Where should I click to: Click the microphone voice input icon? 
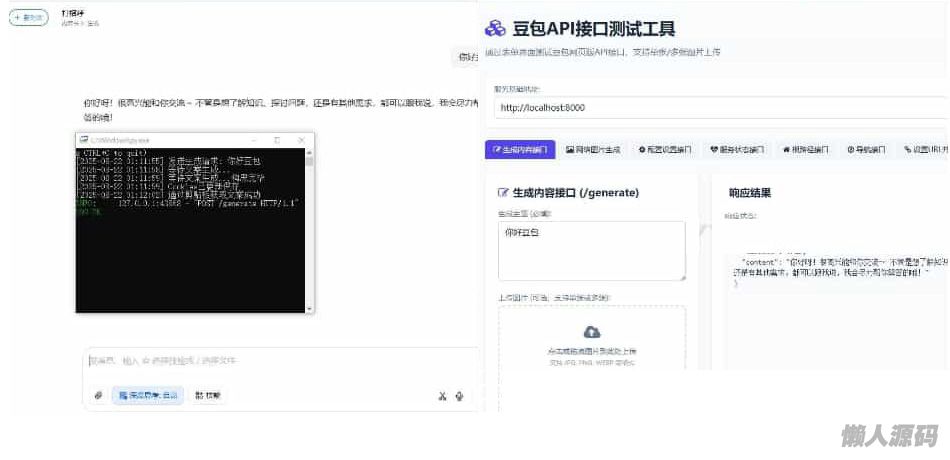pos(460,396)
